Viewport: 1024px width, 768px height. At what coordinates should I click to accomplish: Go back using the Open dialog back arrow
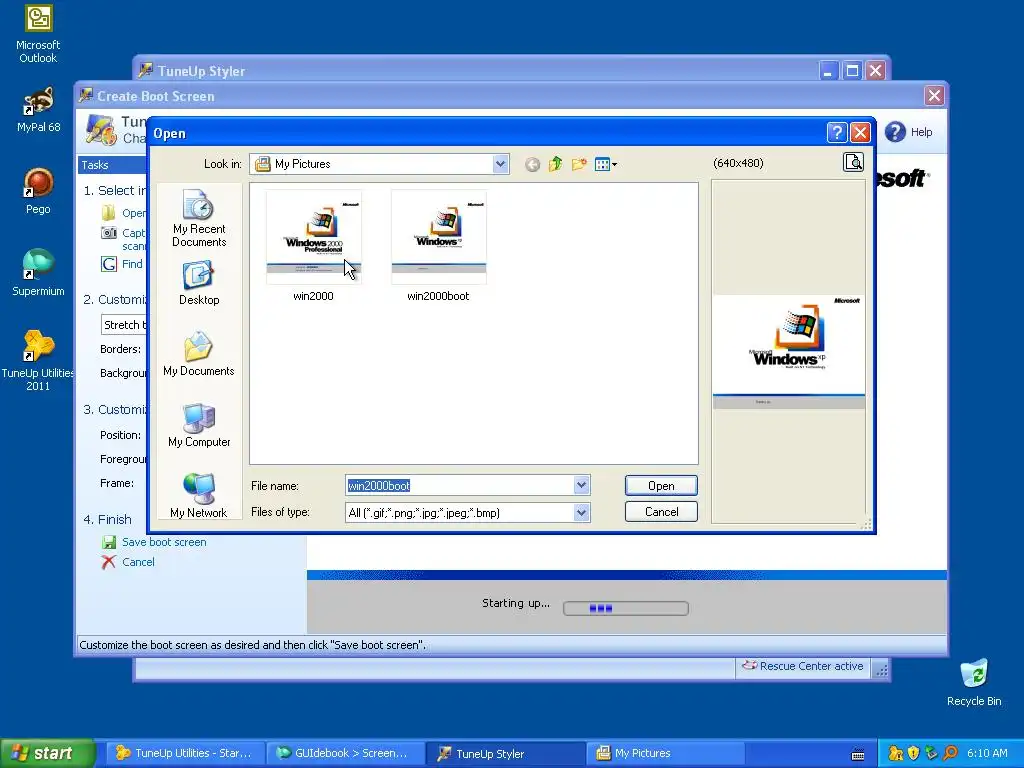(x=532, y=165)
